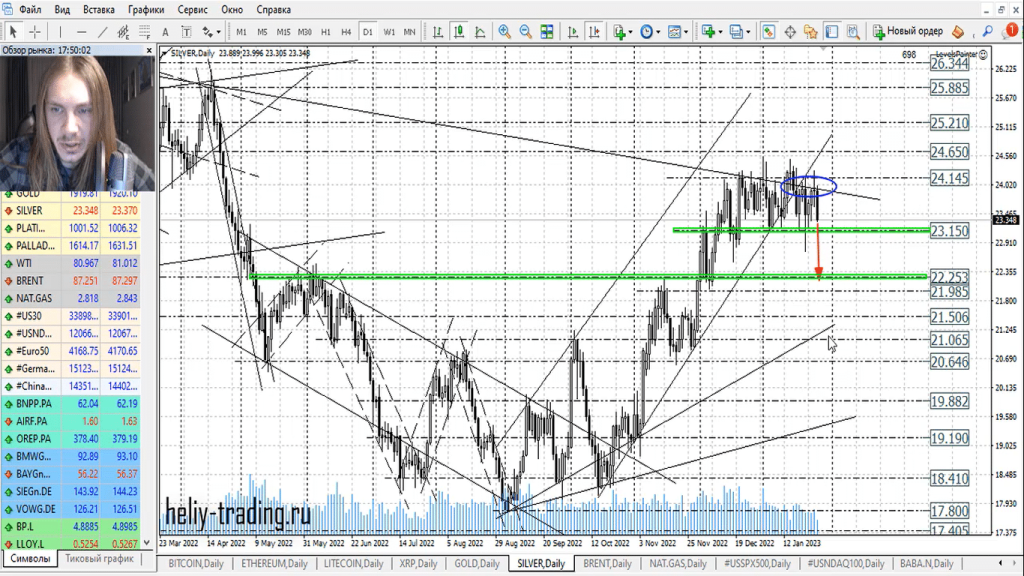The height and width of the screenshot is (576, 1024).
Task: Click the 23.150 green level line label
Action: click(x=948, y=231)
